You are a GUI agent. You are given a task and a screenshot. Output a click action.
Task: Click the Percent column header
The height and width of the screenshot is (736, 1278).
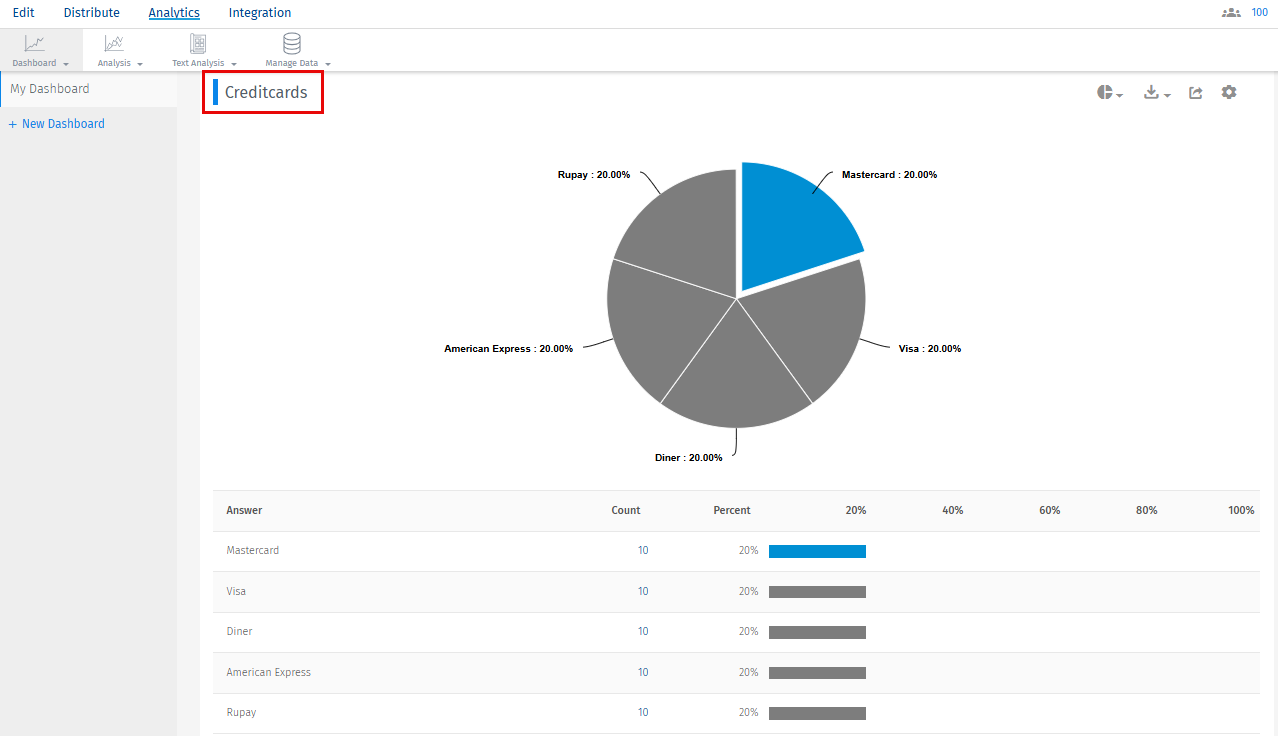tap(732, 510)
